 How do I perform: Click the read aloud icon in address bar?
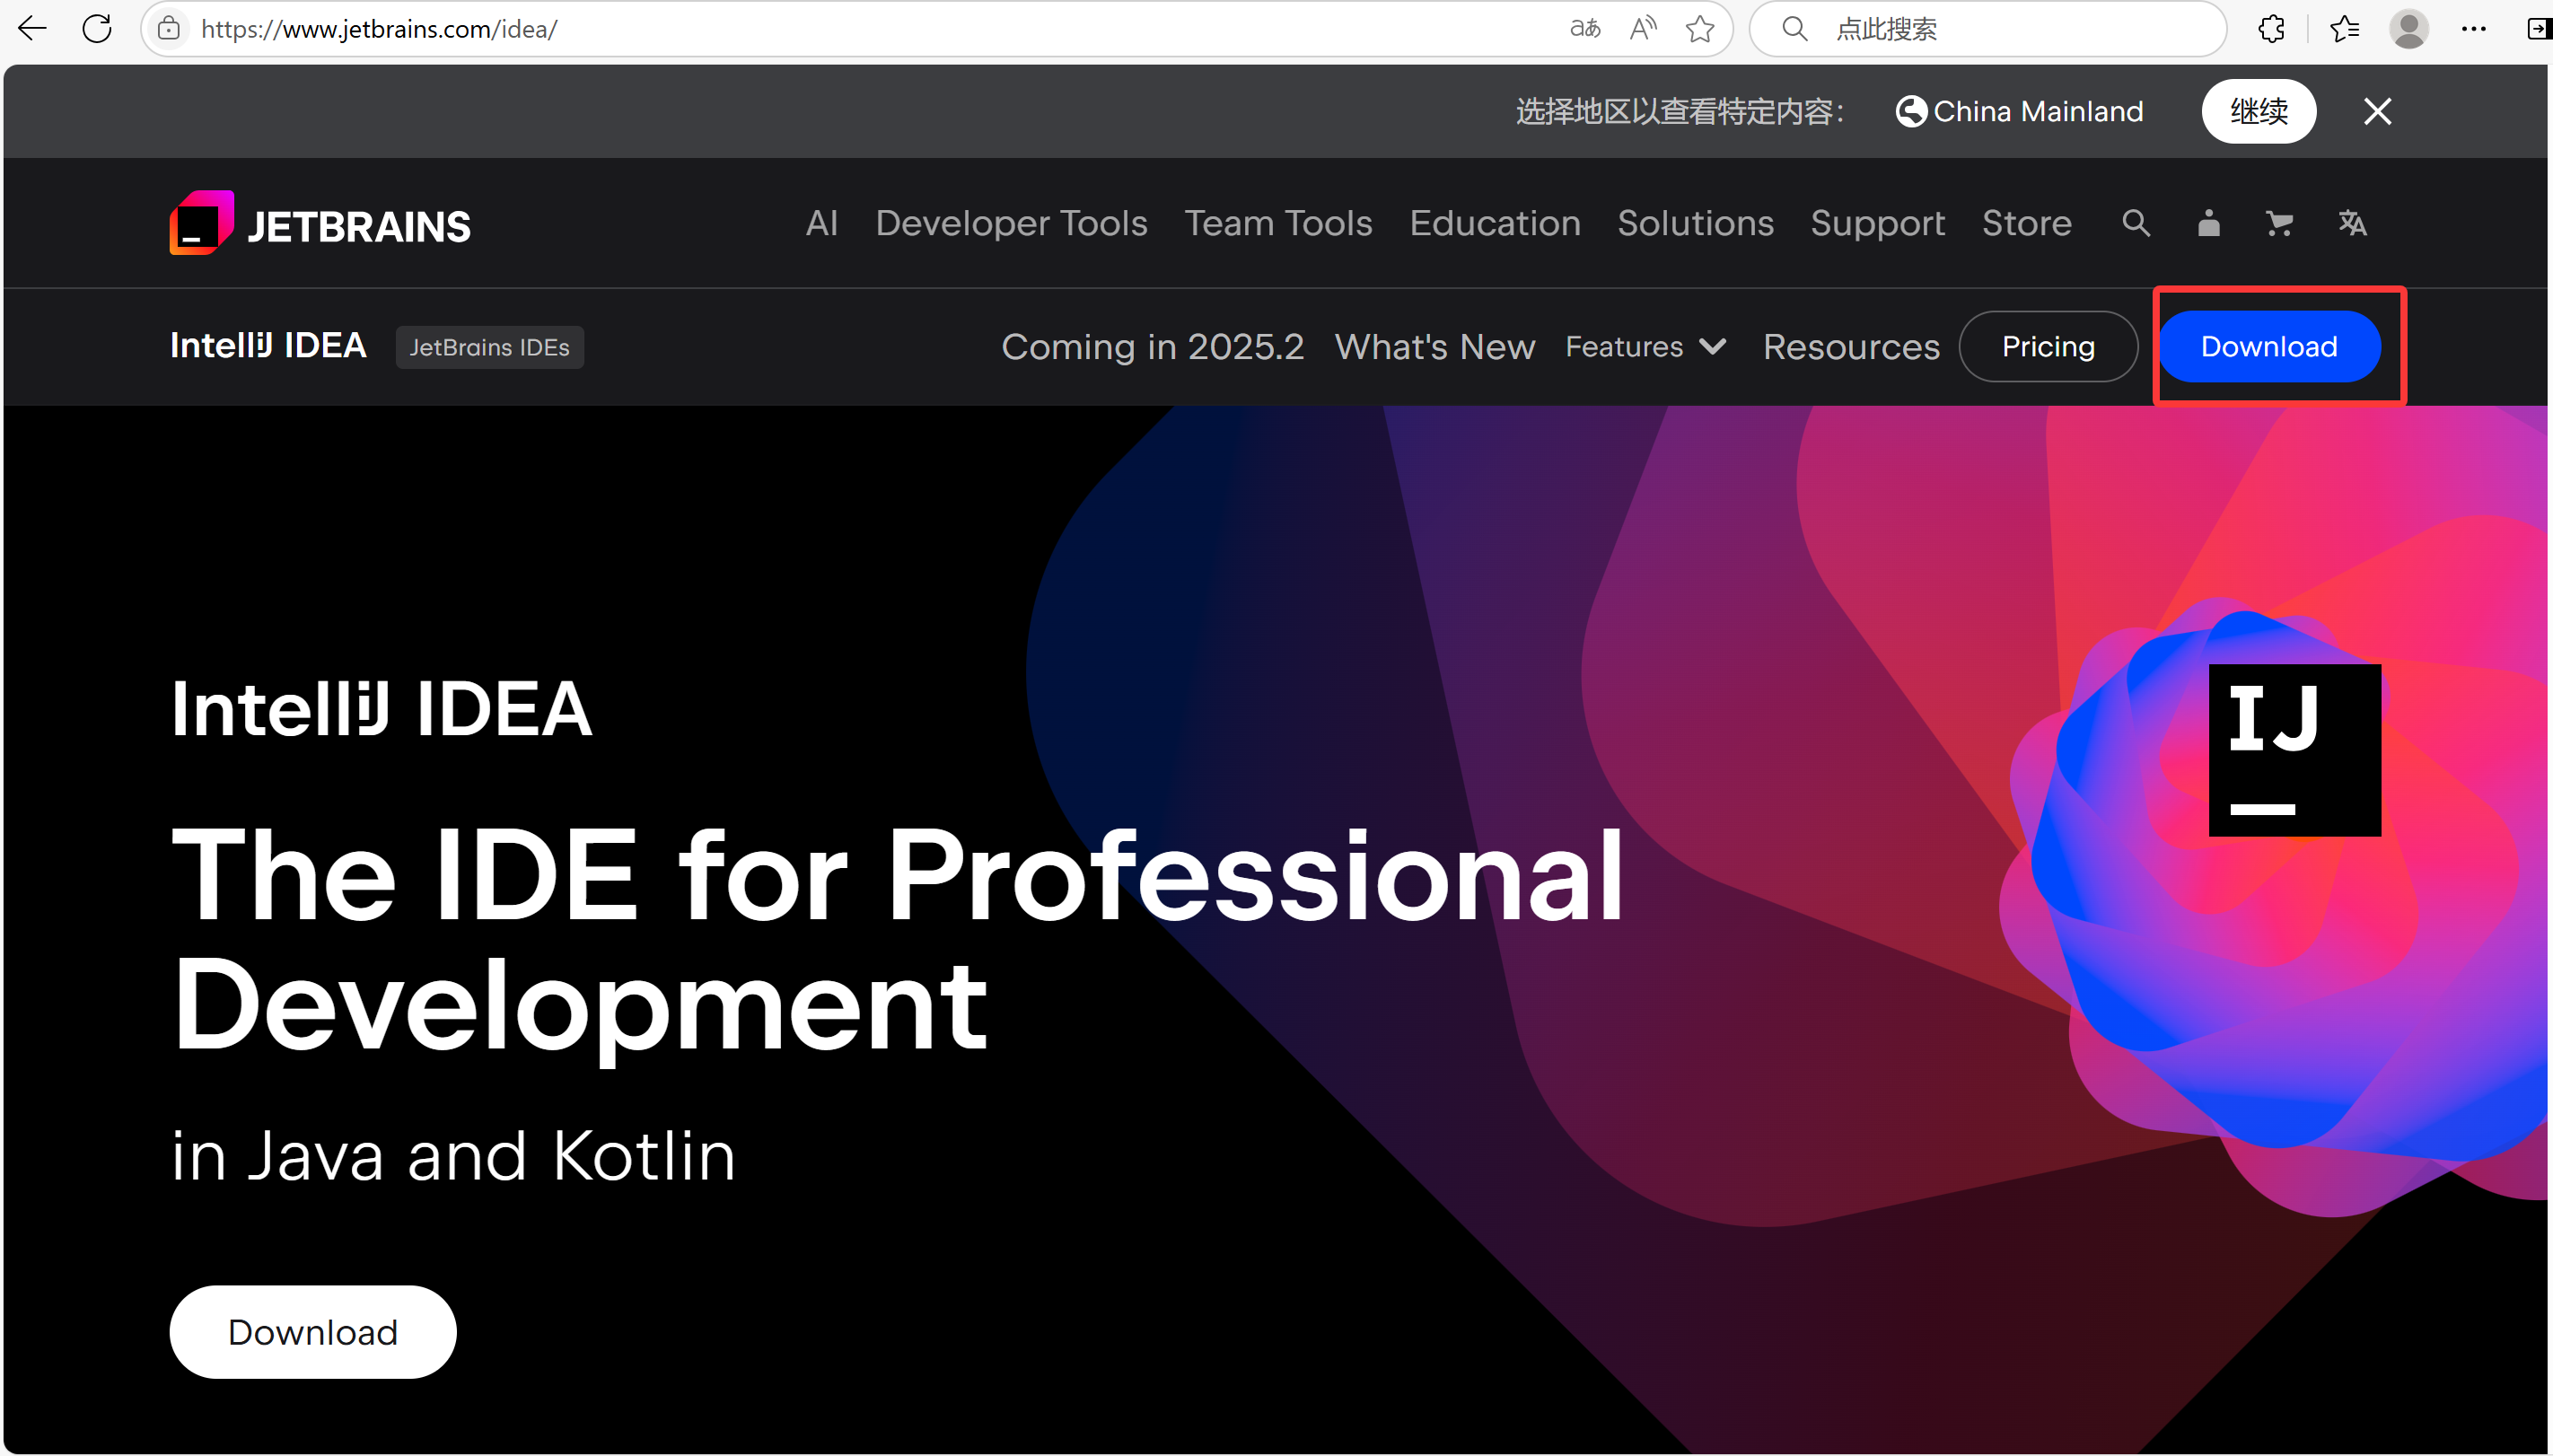1642,29
